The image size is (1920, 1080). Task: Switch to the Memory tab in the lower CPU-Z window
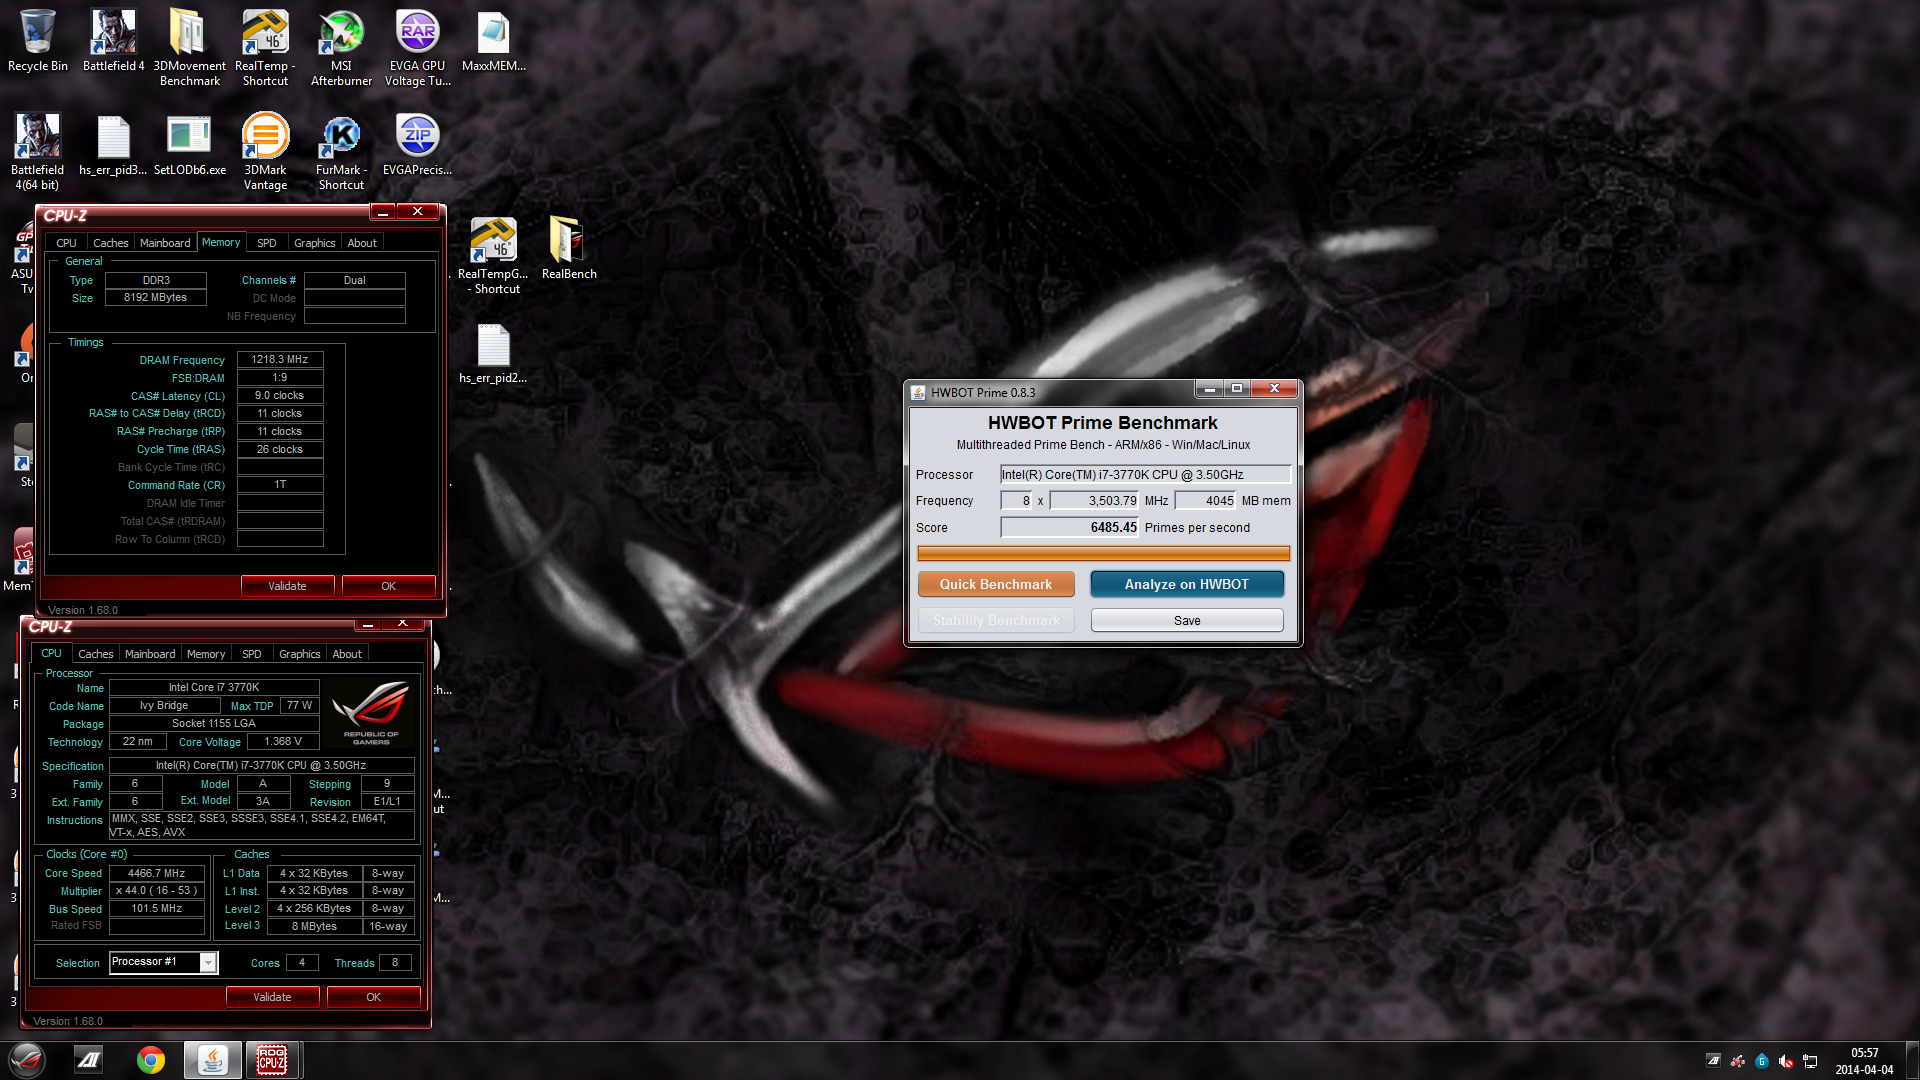pyautogui.click(x=206, y=654)
